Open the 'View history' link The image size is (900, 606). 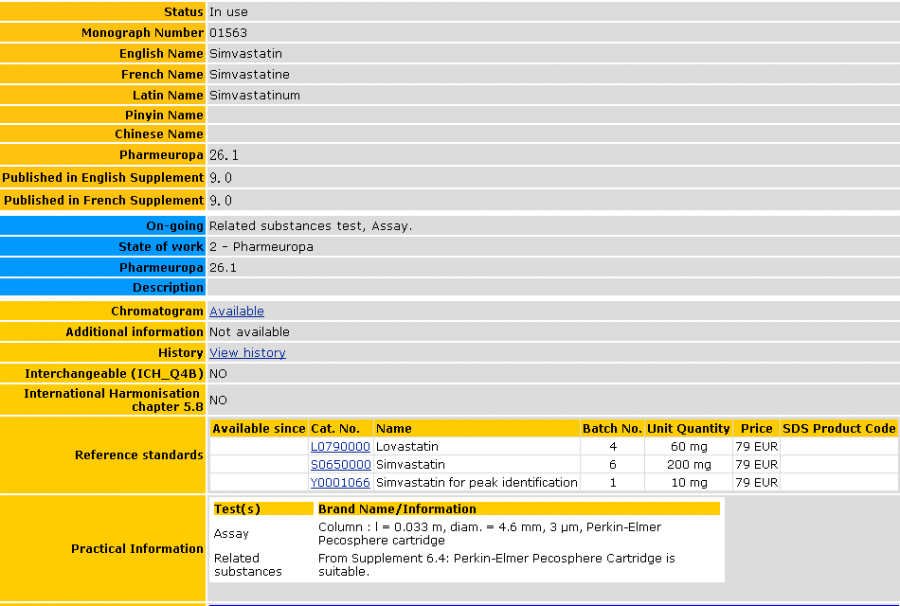(247, 353)
